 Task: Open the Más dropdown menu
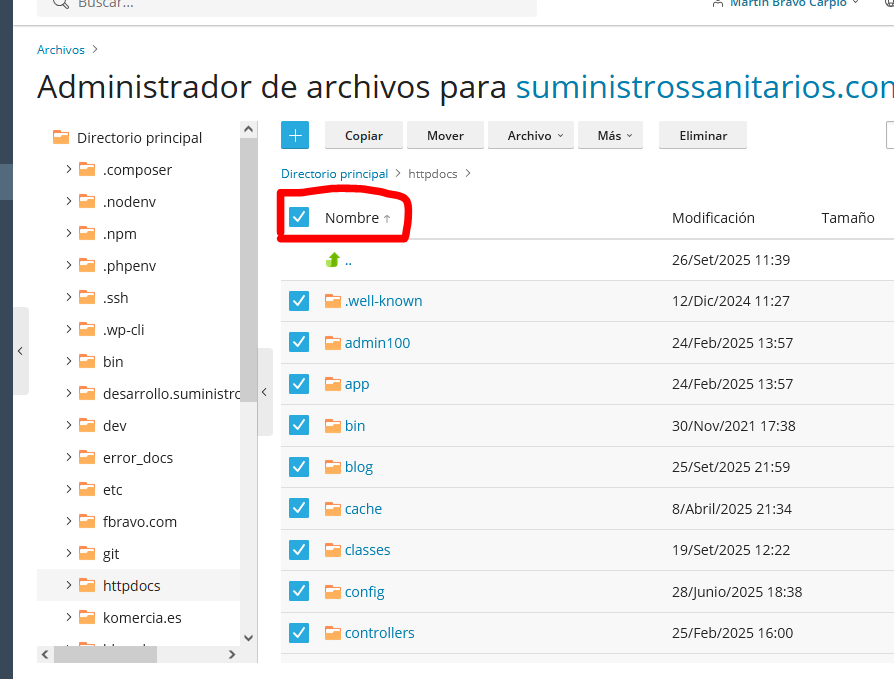coord(610,135)
